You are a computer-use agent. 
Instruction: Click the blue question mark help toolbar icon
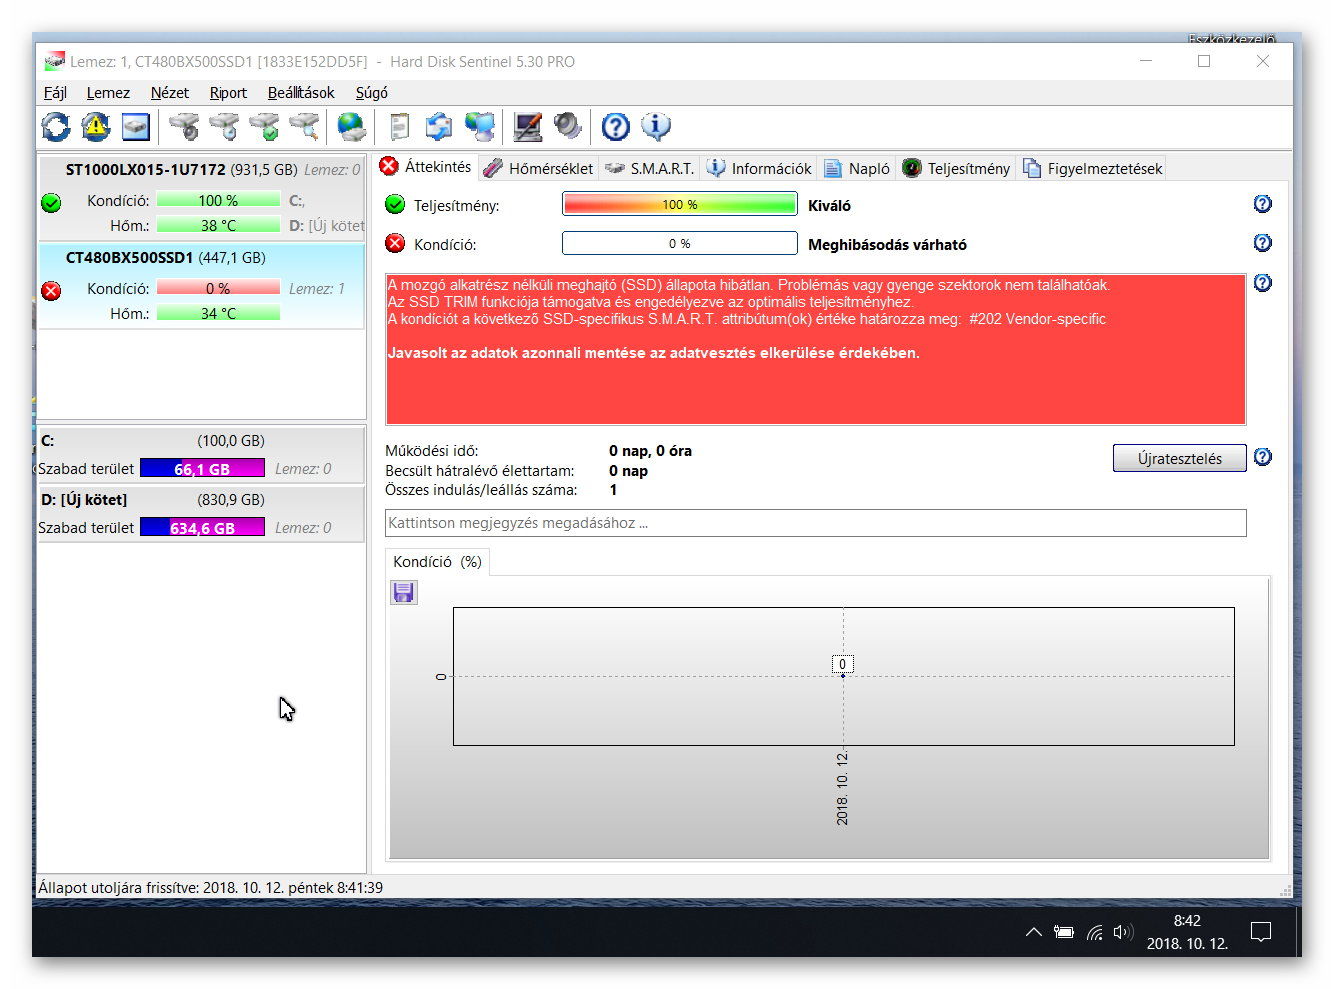615,127
